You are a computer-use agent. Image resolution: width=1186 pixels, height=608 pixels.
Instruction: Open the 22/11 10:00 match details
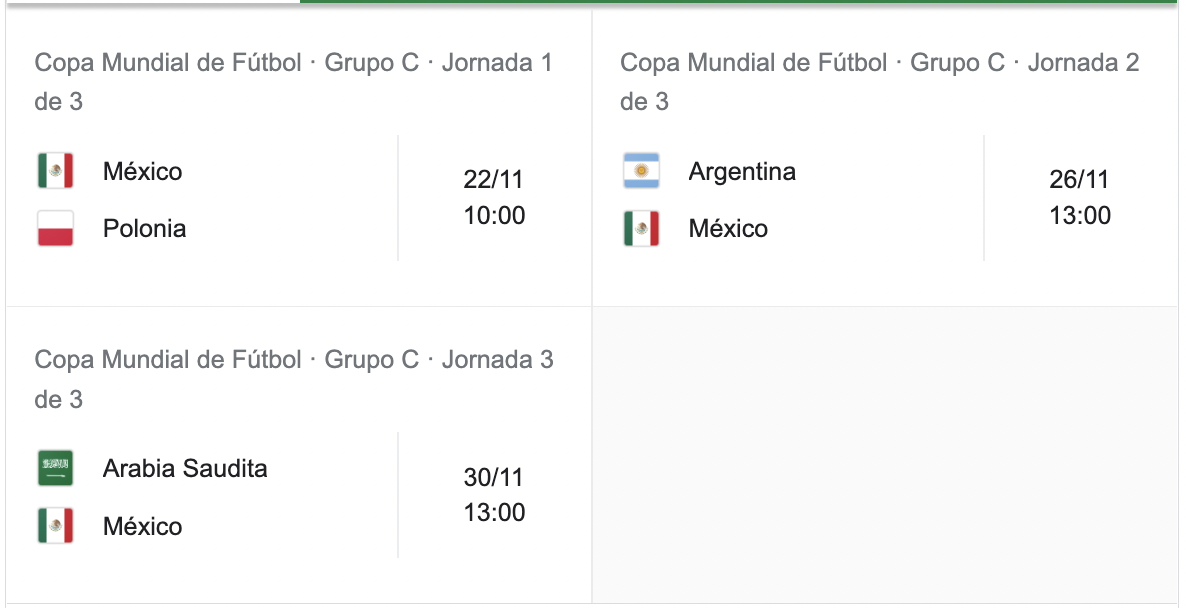coord(494,197)
